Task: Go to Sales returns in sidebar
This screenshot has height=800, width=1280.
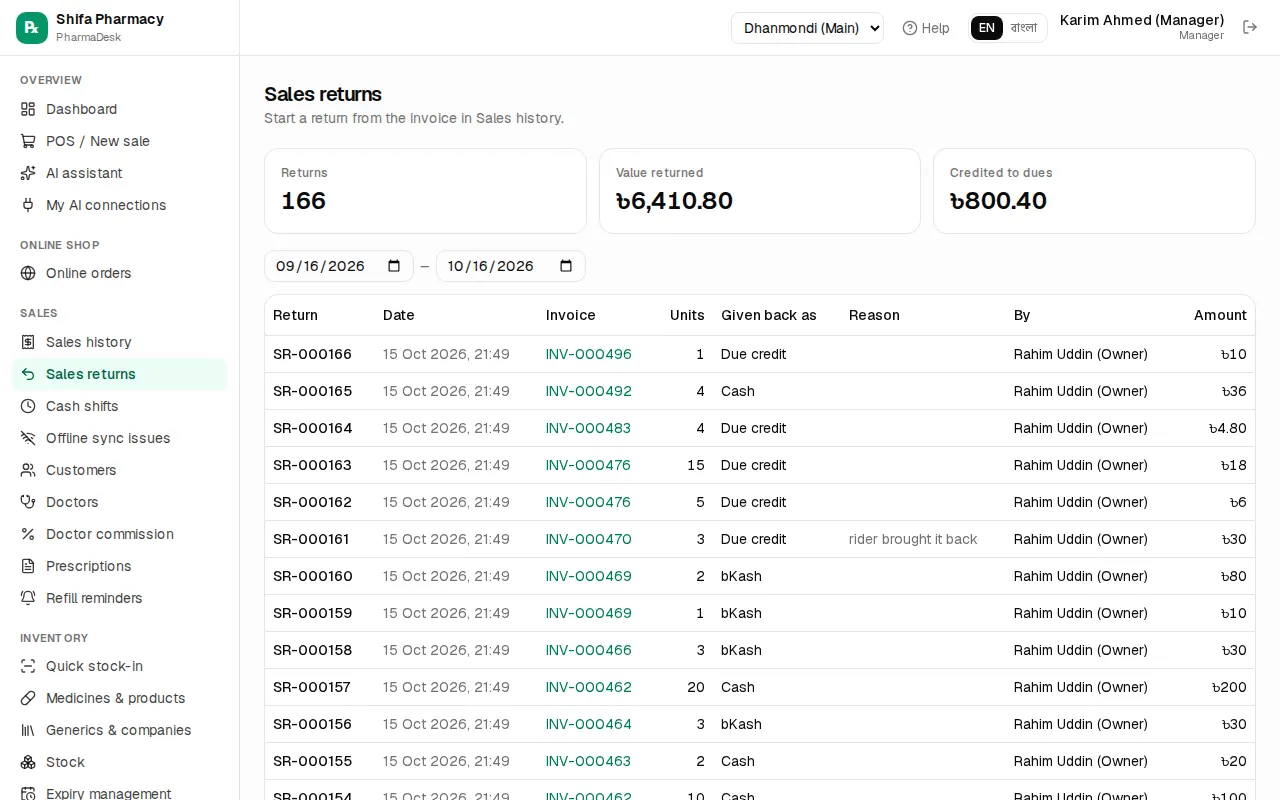Action: tap(120, 374)
